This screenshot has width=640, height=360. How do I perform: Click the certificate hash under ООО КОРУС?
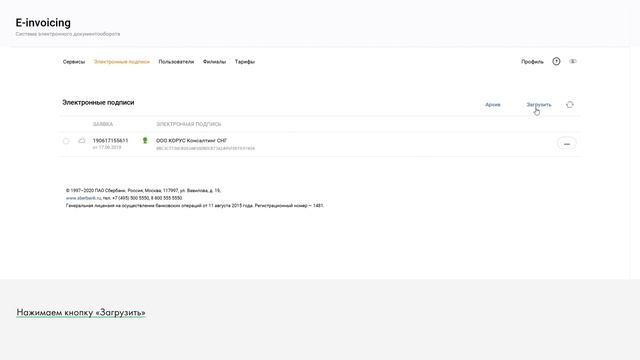[x=205, y=148]
